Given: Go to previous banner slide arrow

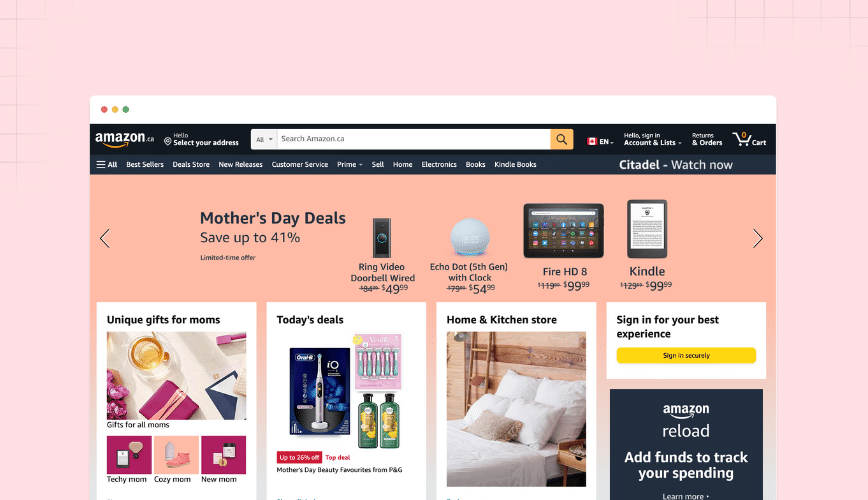Looking at the screenshot, I should [x=105, y=238].
